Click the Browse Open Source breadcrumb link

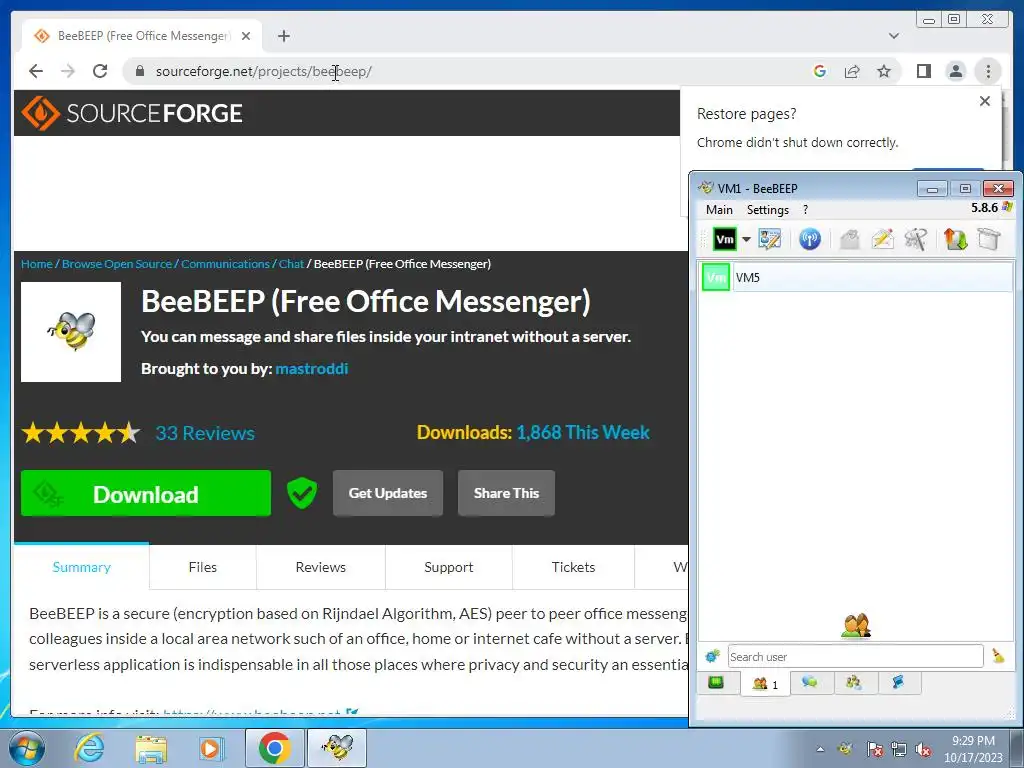click(x=117, y=264)
